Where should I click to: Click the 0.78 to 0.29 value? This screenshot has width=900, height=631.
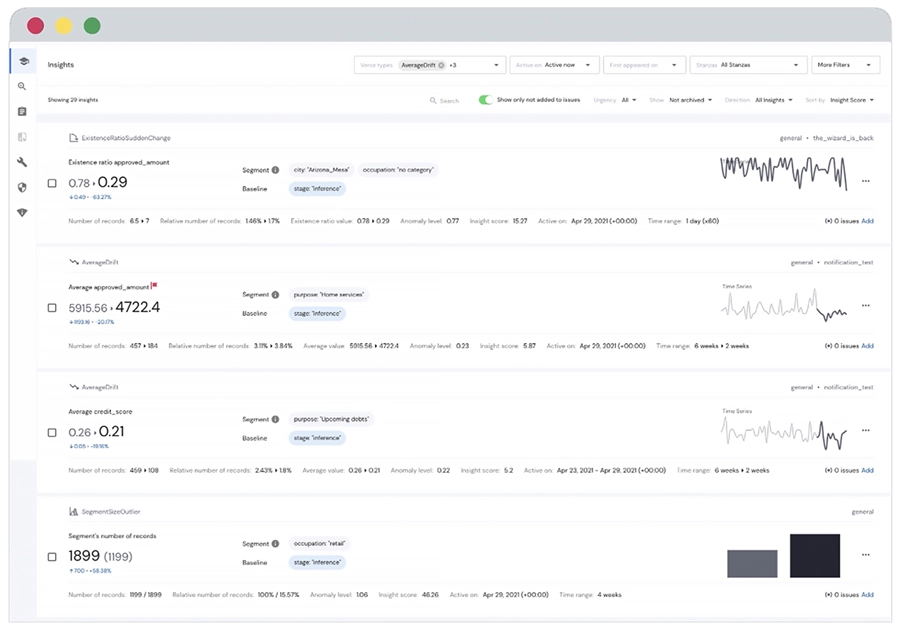(x=98, y=183)
